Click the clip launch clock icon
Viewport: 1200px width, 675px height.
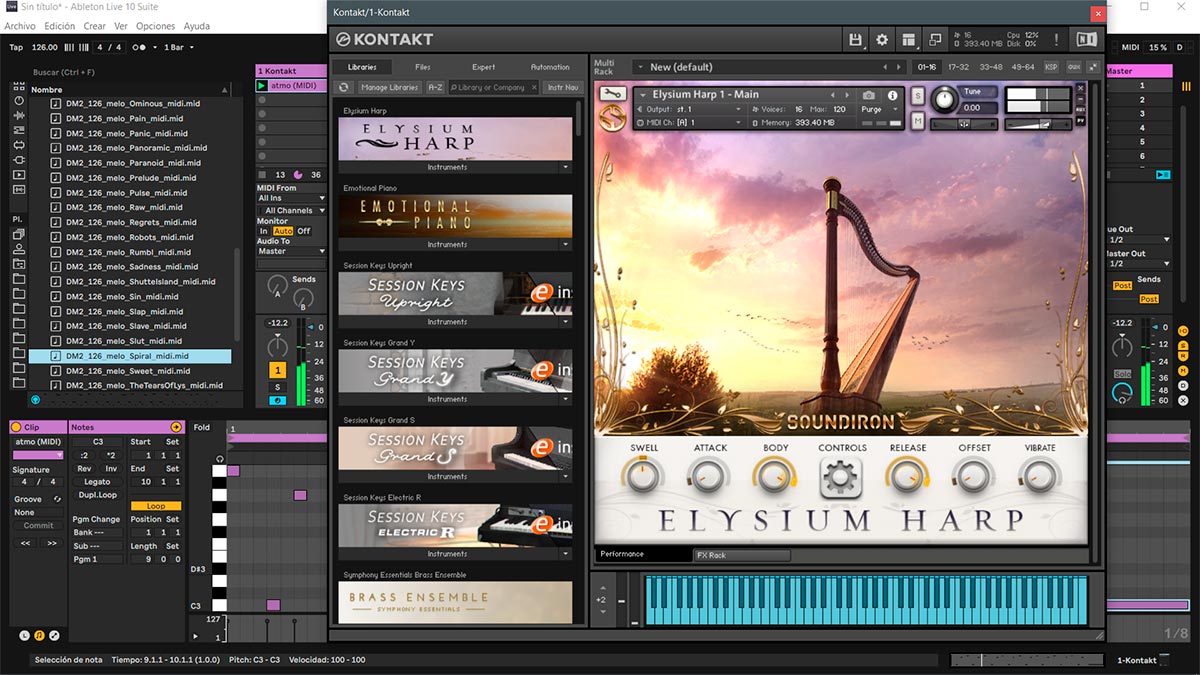(24, 635)
